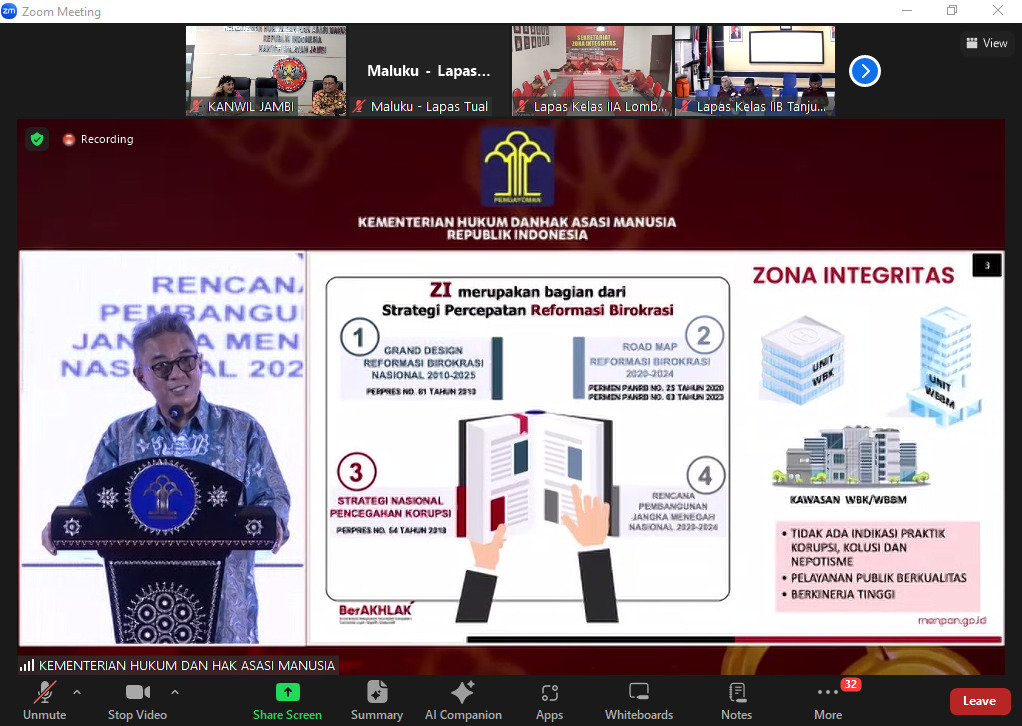This screenshot has width=1022, height=726.
Task: Launch AI Companion
Action: (x=463, y=701)
